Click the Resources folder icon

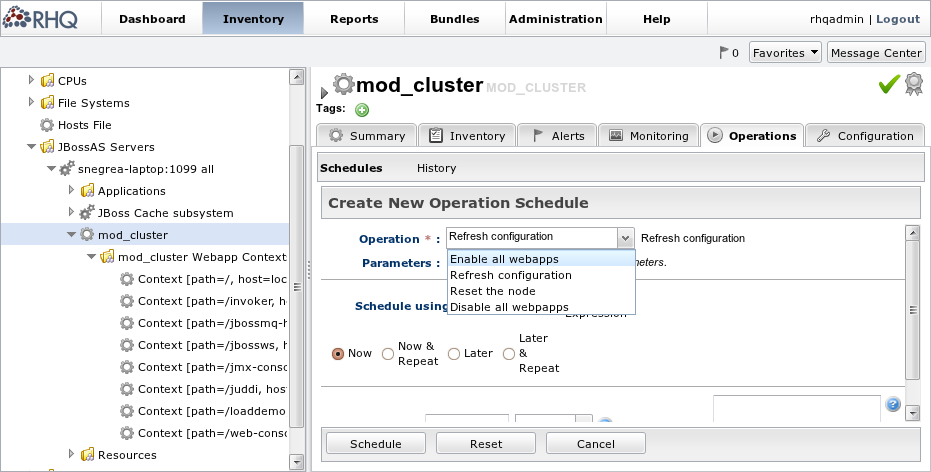tap(87, 455)
